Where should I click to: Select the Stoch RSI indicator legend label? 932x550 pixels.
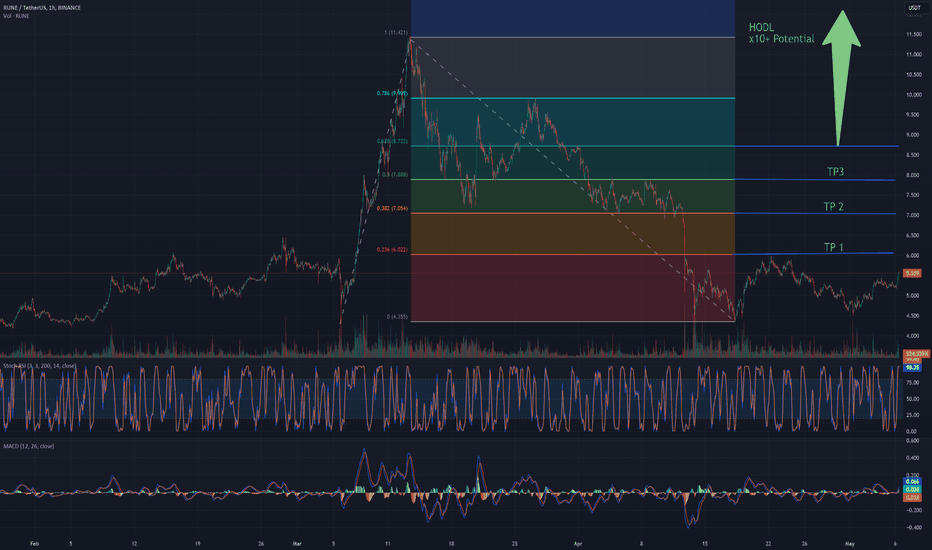click(x=40, y=366)
